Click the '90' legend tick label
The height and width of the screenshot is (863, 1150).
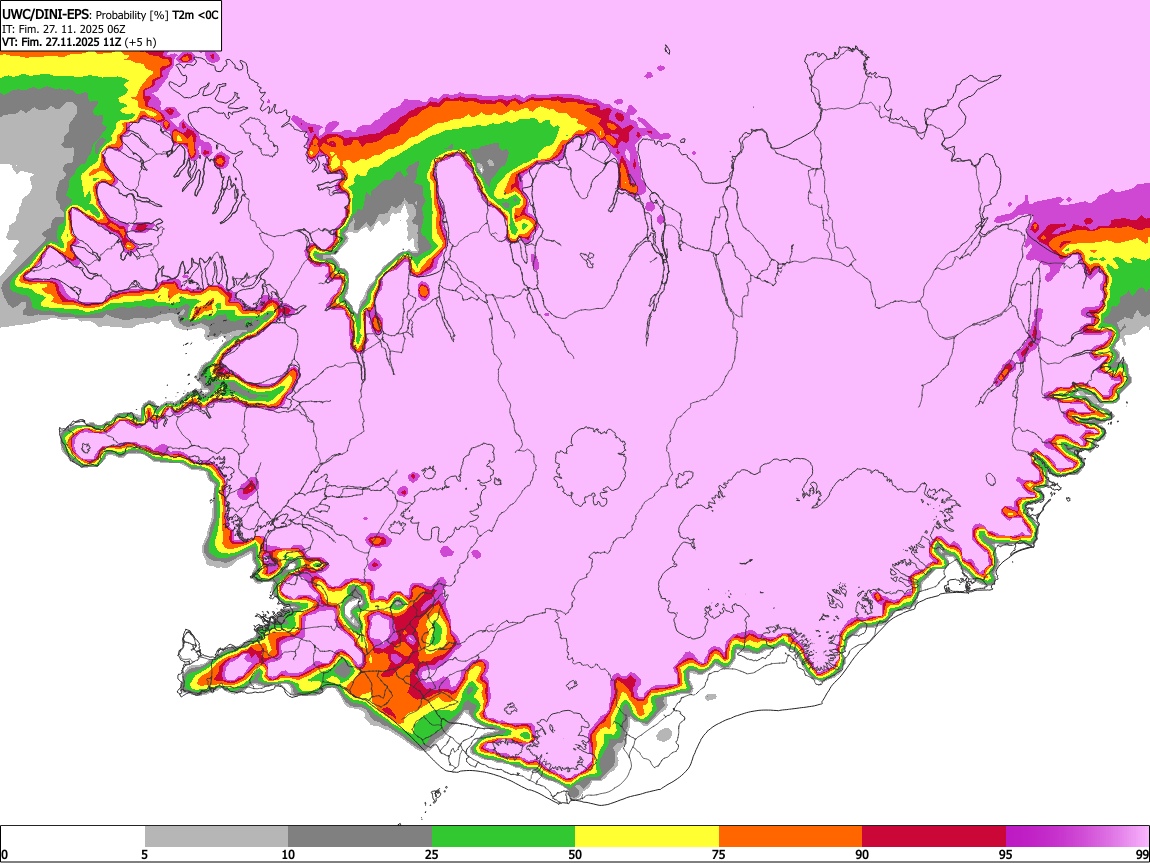point(862,855)
